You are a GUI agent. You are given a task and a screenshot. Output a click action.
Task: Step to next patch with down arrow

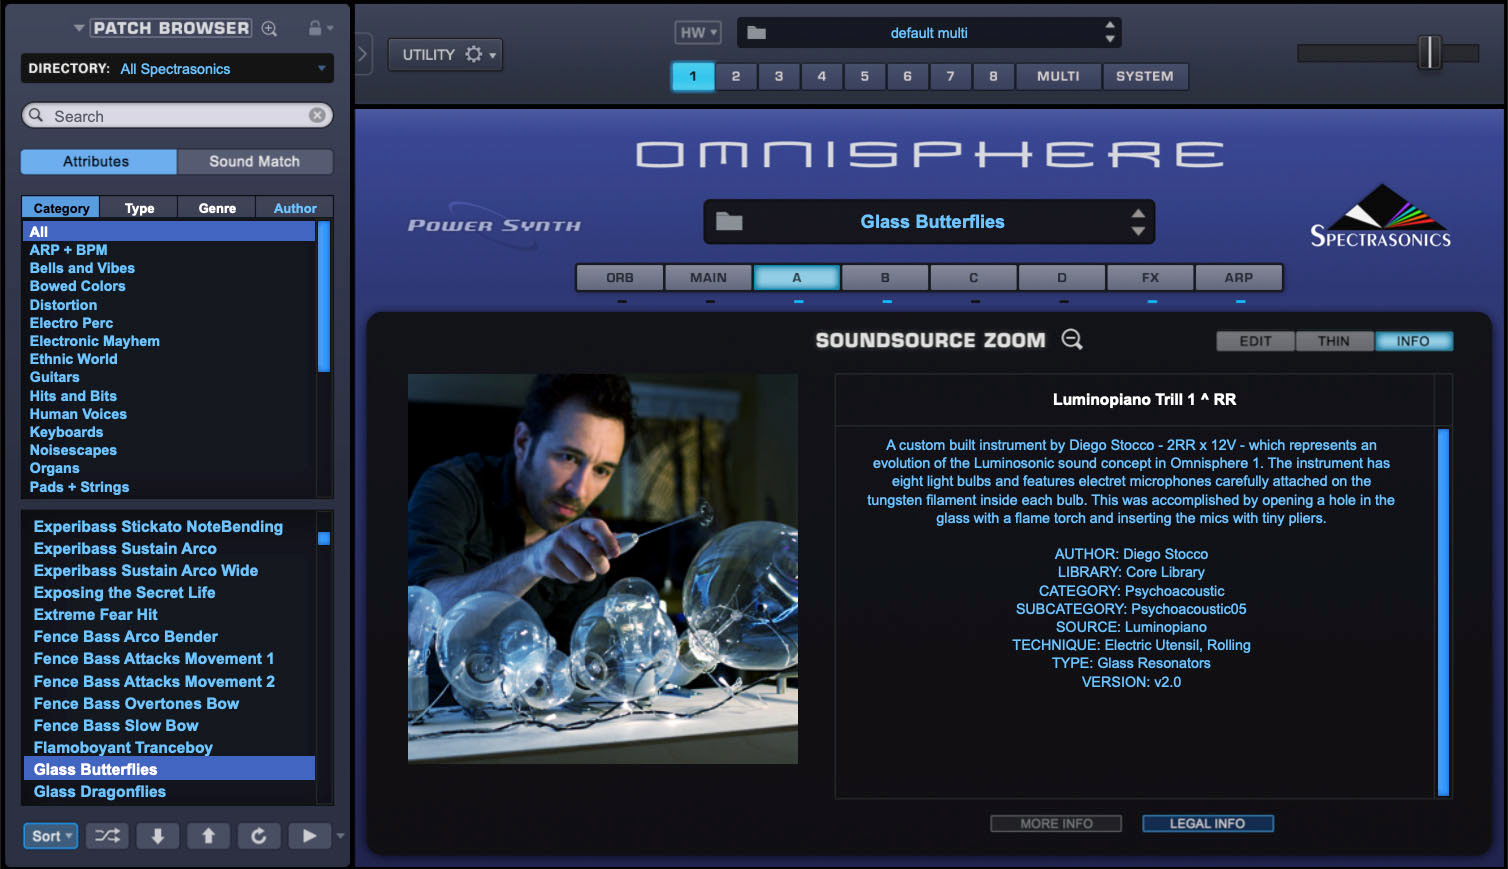[158, 836]
